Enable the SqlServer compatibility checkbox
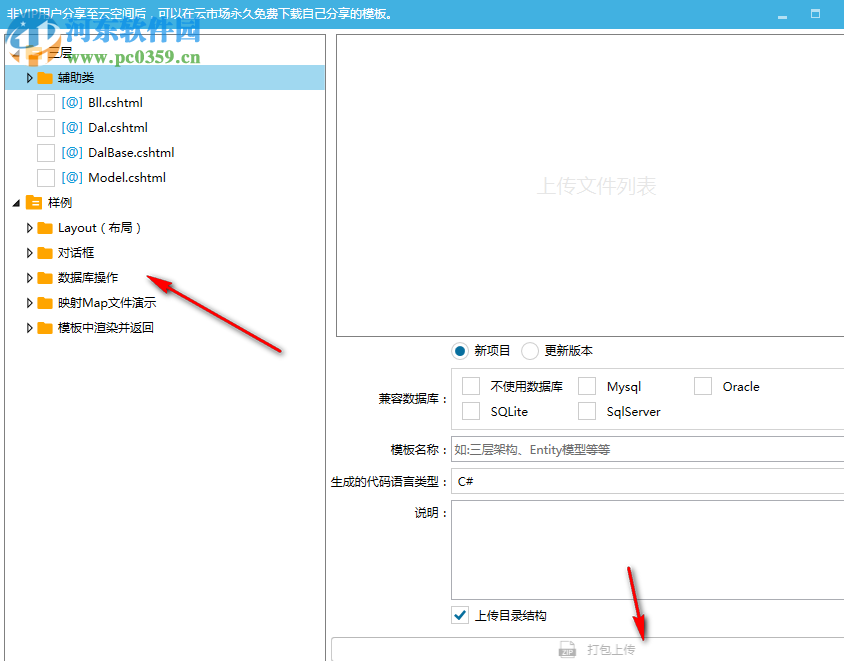 pyautogui.click(x=587, y=411)
